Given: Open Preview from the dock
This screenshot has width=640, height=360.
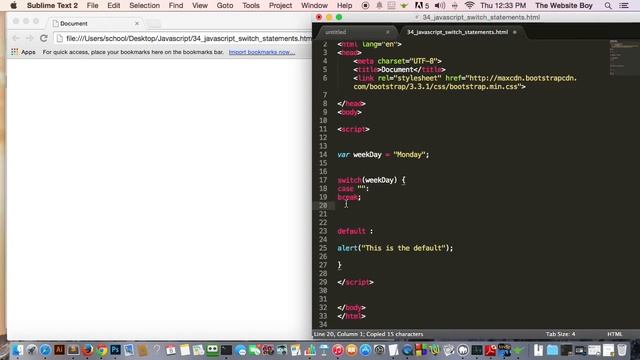Looking at the screenshot, I should click(129, 350).
